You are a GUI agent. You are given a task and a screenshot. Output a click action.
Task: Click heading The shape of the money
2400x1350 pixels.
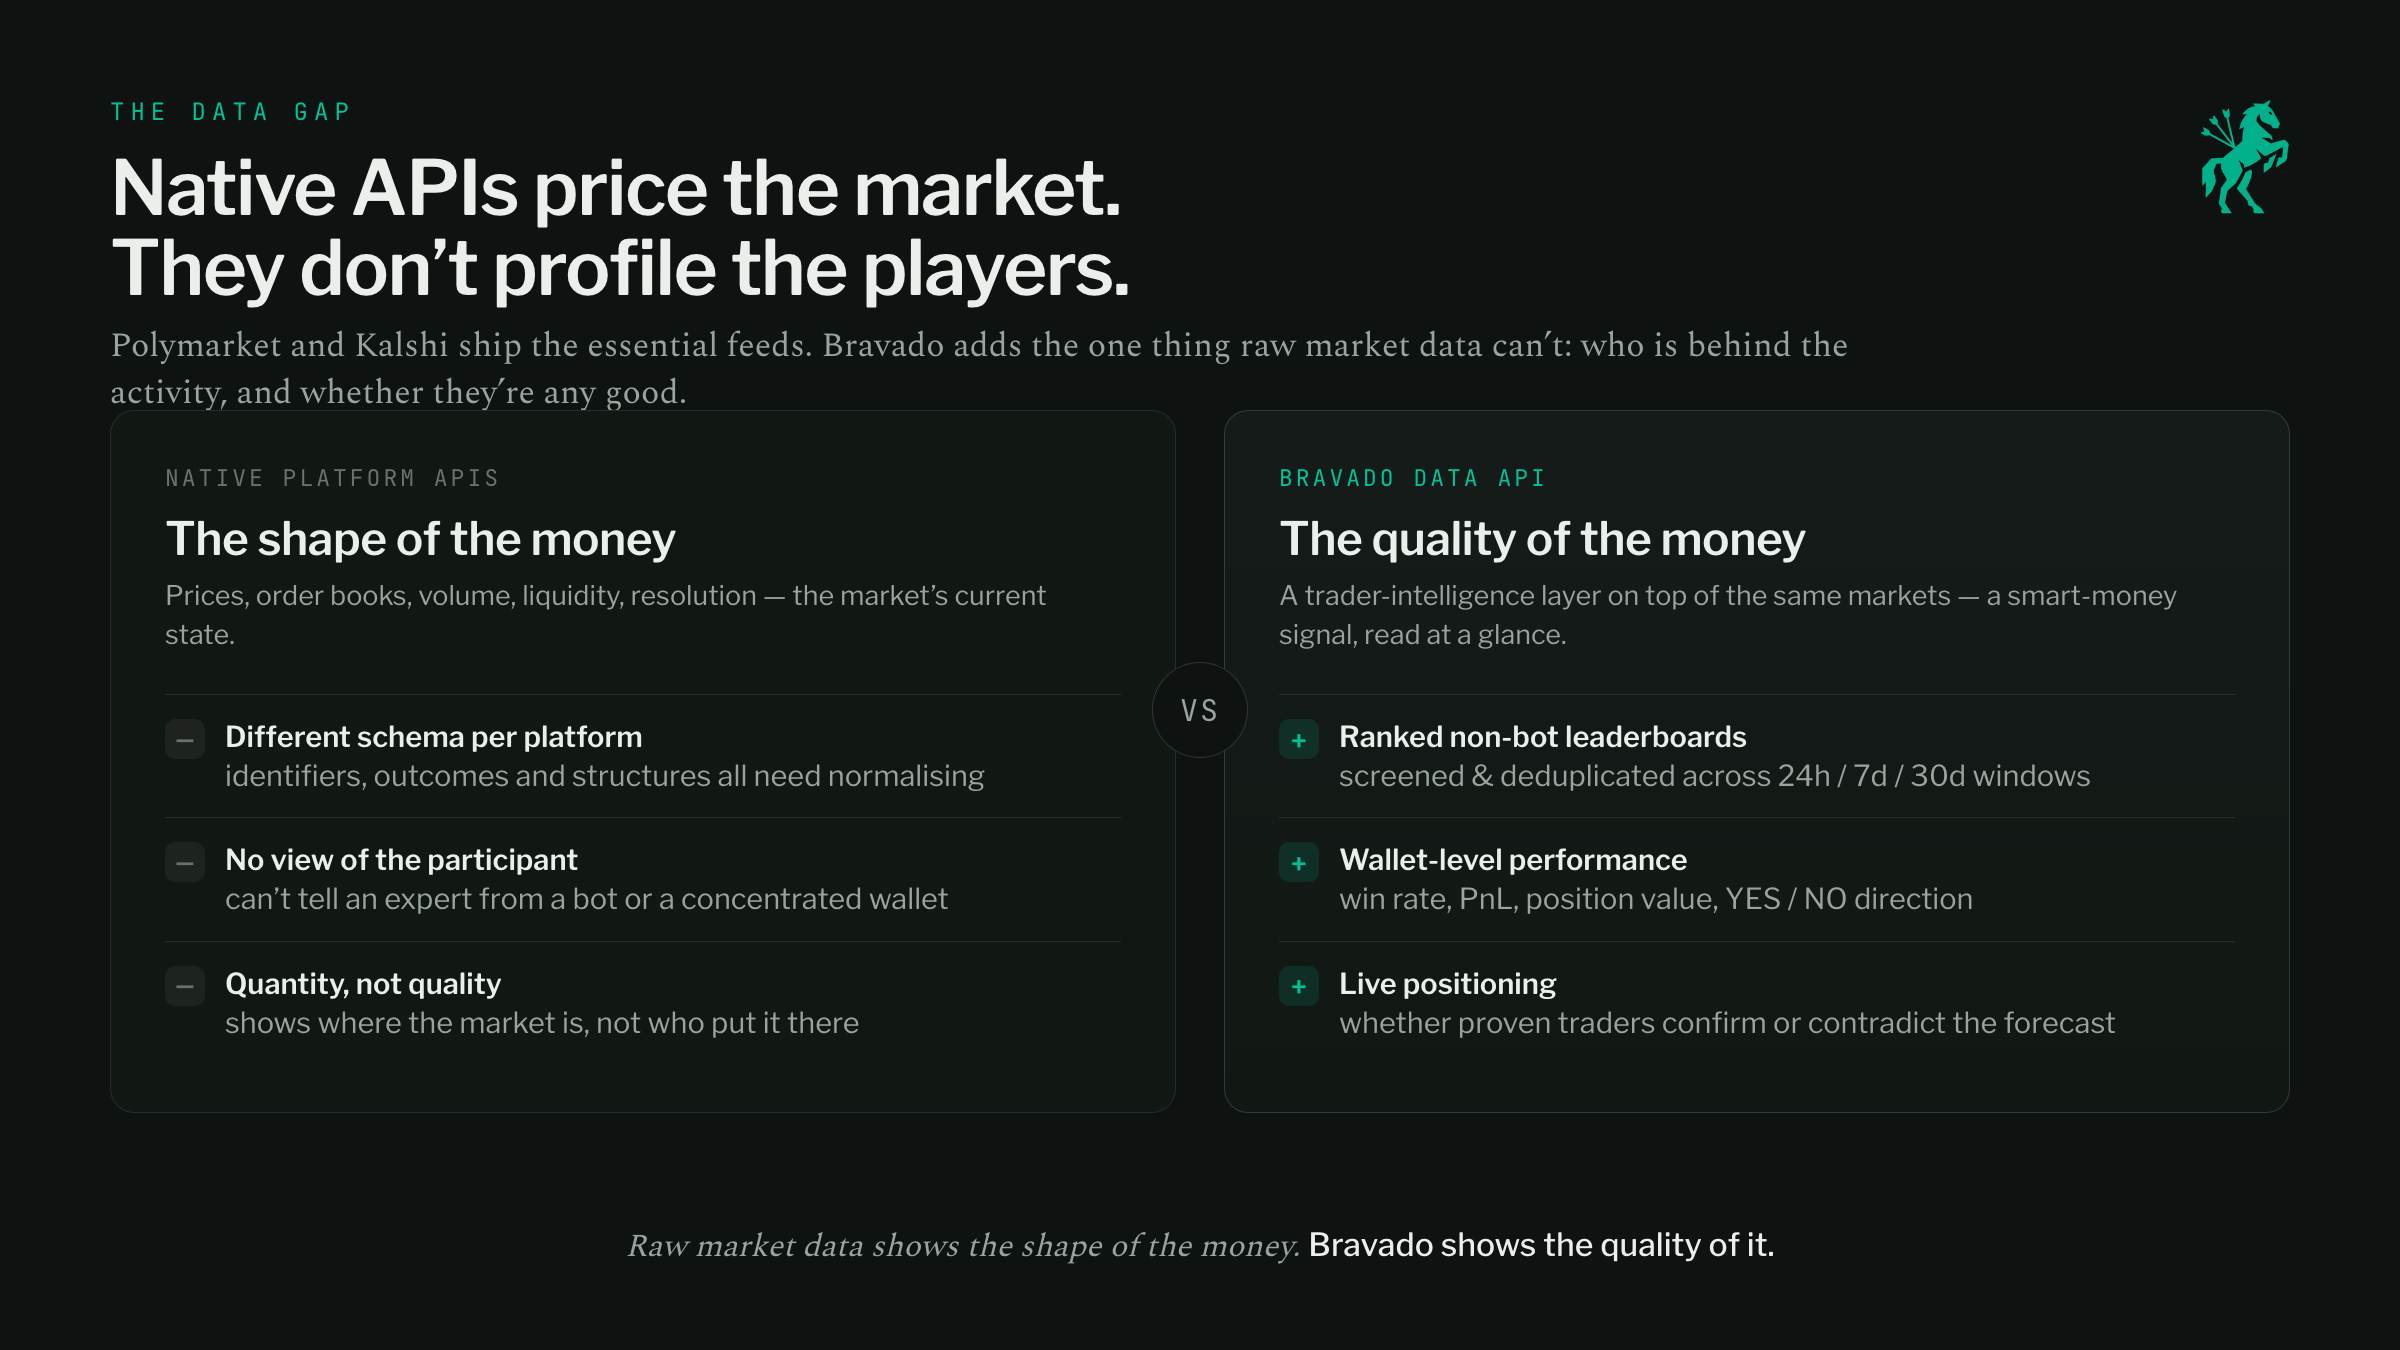point(420,540)
